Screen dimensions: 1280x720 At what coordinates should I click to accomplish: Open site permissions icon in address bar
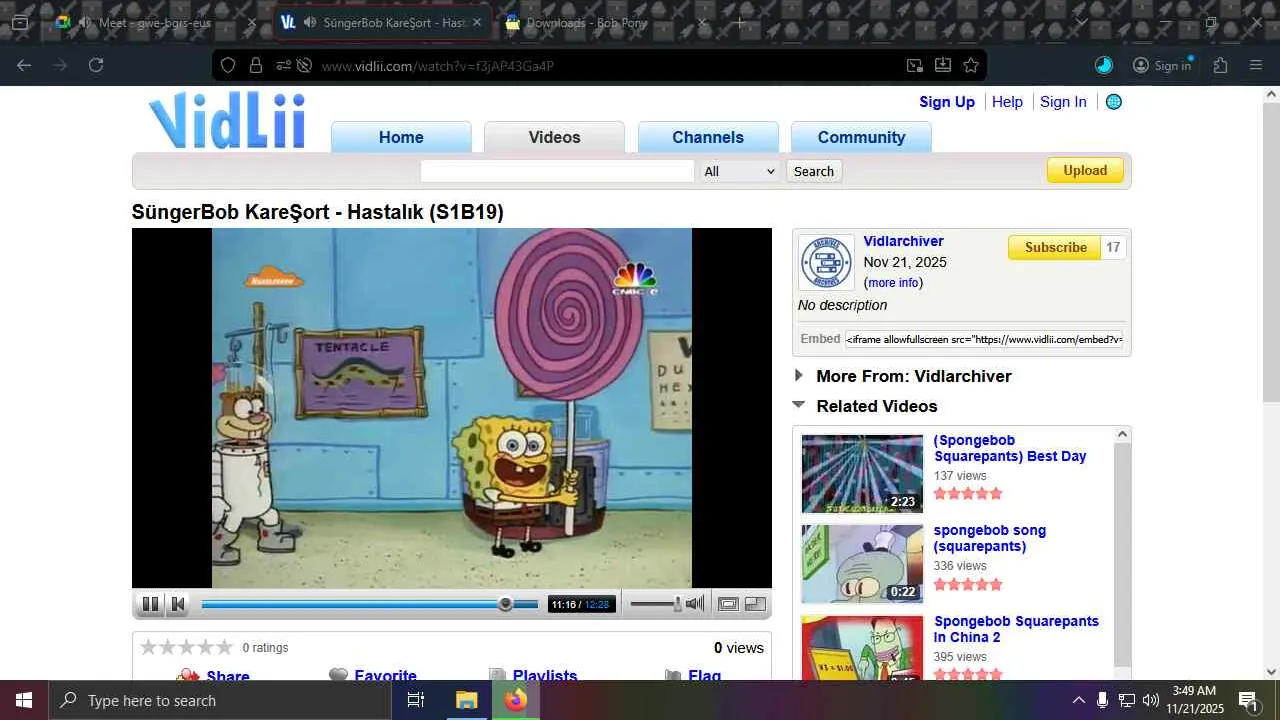coord(283,66)
